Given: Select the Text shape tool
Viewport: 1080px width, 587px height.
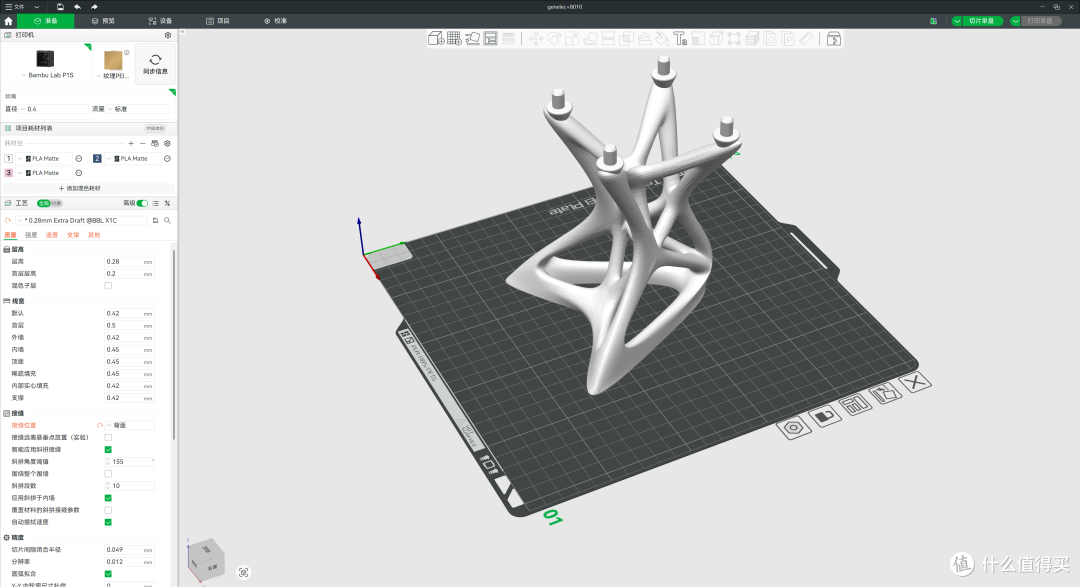Looking at the screenshot, I should click(681, 39).
